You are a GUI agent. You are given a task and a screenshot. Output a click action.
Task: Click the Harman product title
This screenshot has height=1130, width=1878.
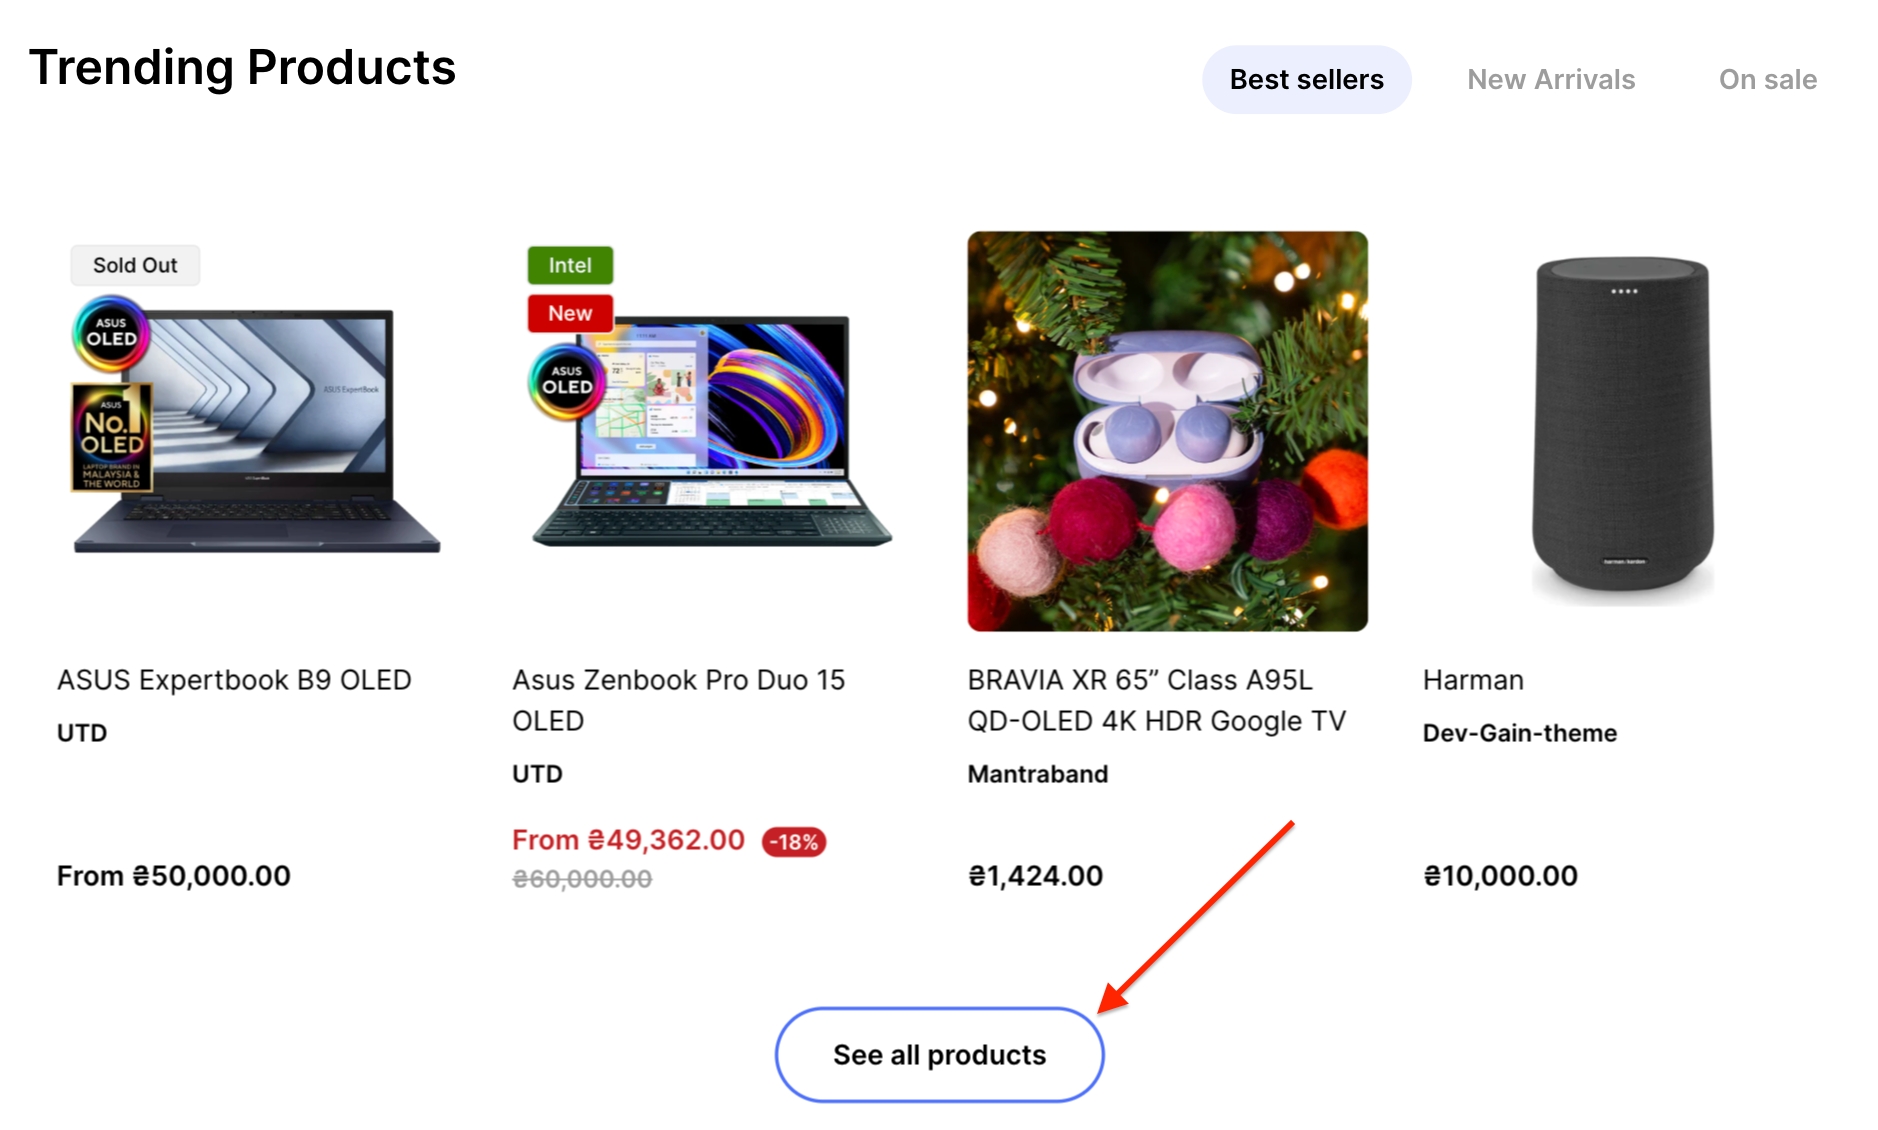(x=1473, y=680)
